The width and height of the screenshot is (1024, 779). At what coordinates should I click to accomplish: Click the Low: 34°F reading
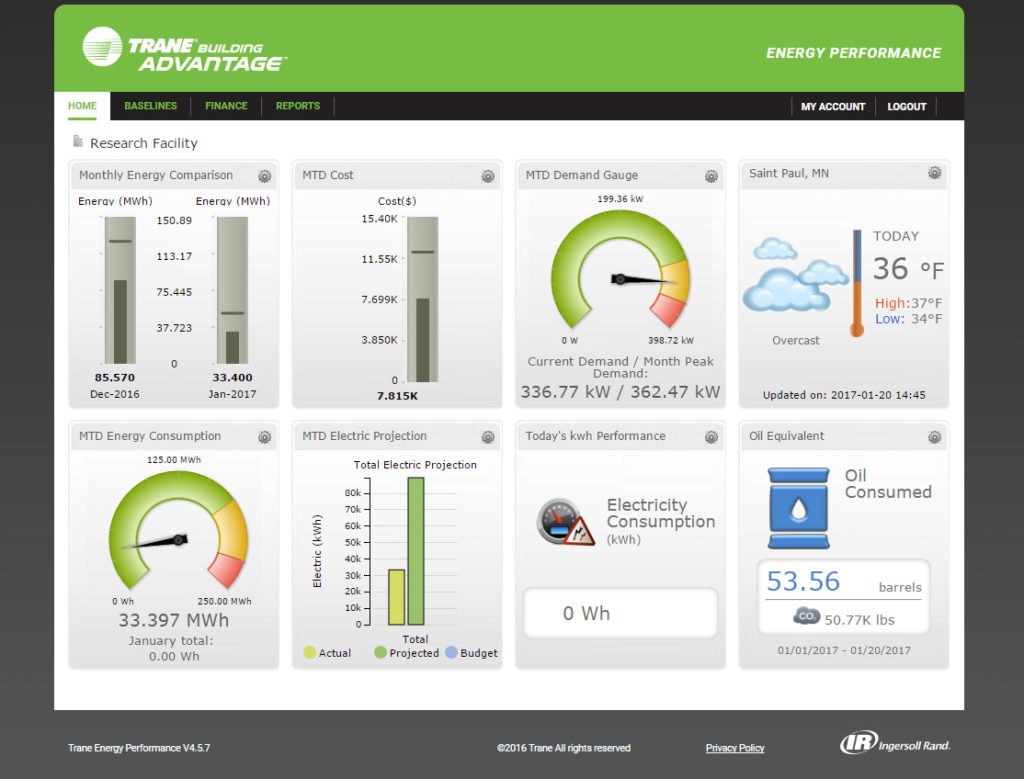pos(908,319)
